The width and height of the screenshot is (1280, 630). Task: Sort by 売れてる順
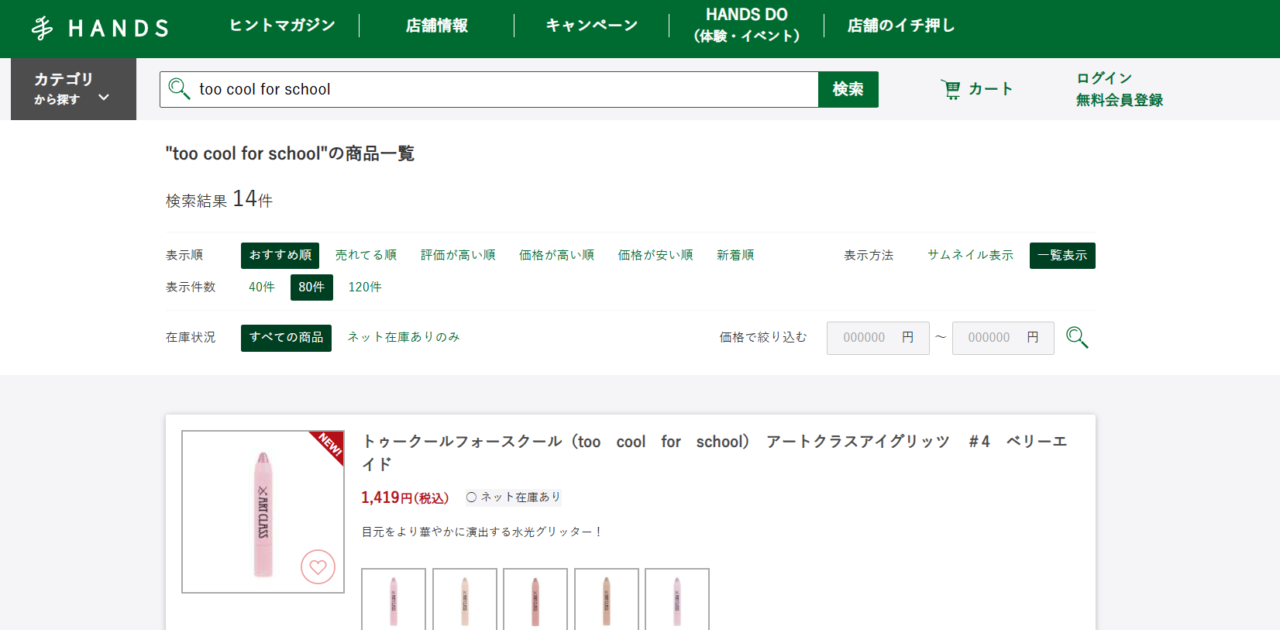(366, 255)
